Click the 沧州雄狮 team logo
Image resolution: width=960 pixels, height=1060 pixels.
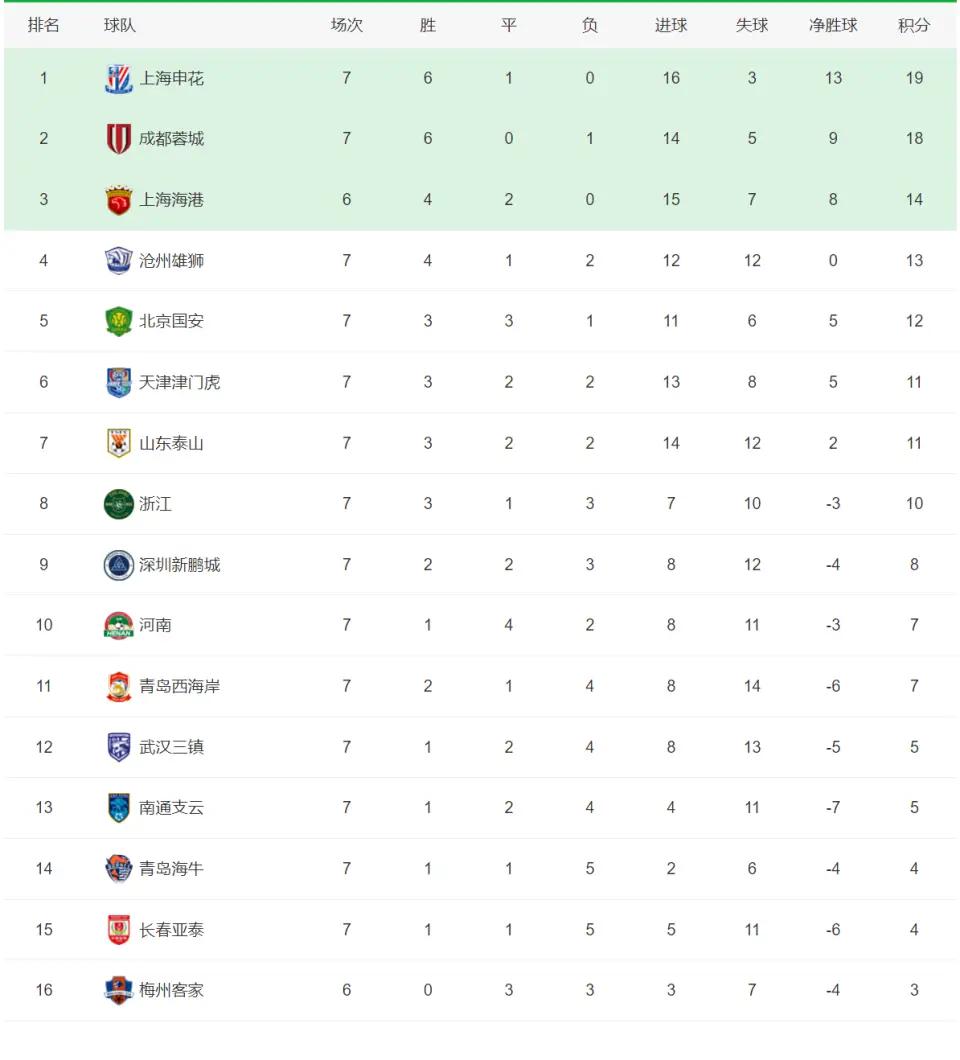click(x=119, y=260)
